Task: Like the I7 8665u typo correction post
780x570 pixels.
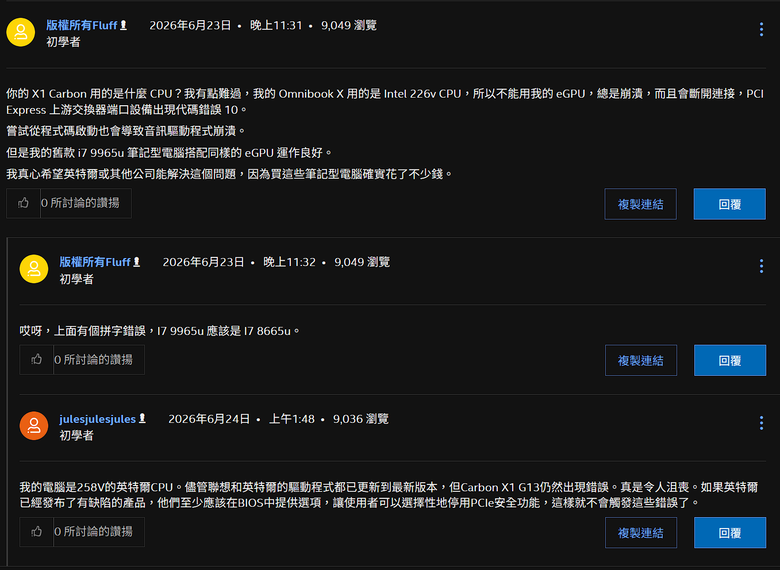Action: (36, 360)
